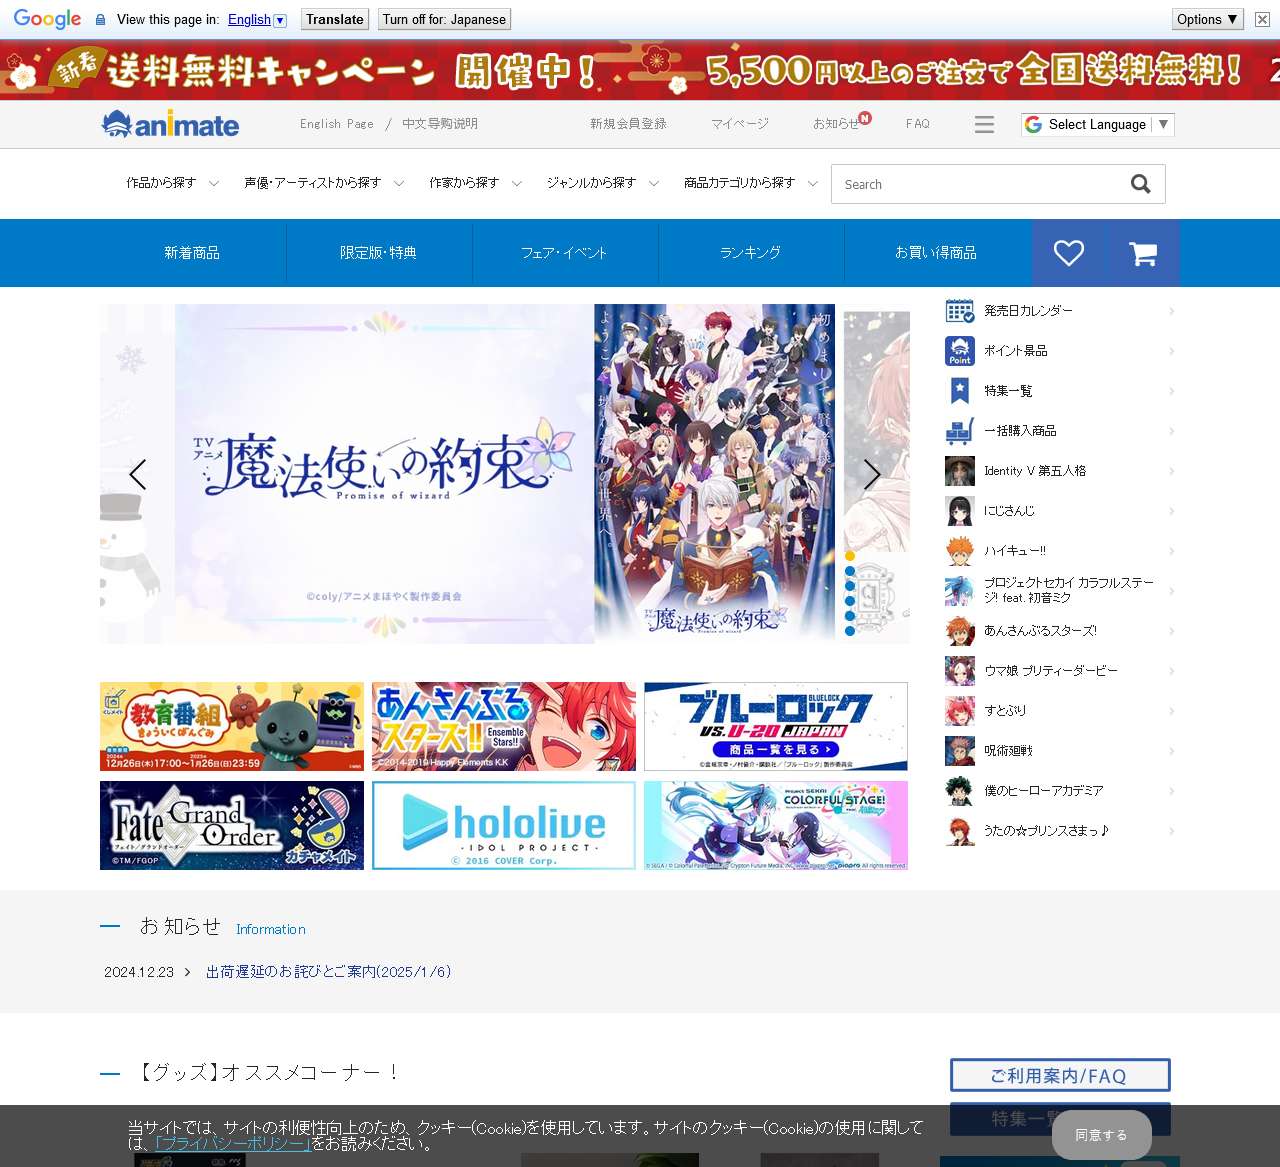Expand 商品カテゴリから探す dropdown
Screen dimensions: 1280x1167
751,183
